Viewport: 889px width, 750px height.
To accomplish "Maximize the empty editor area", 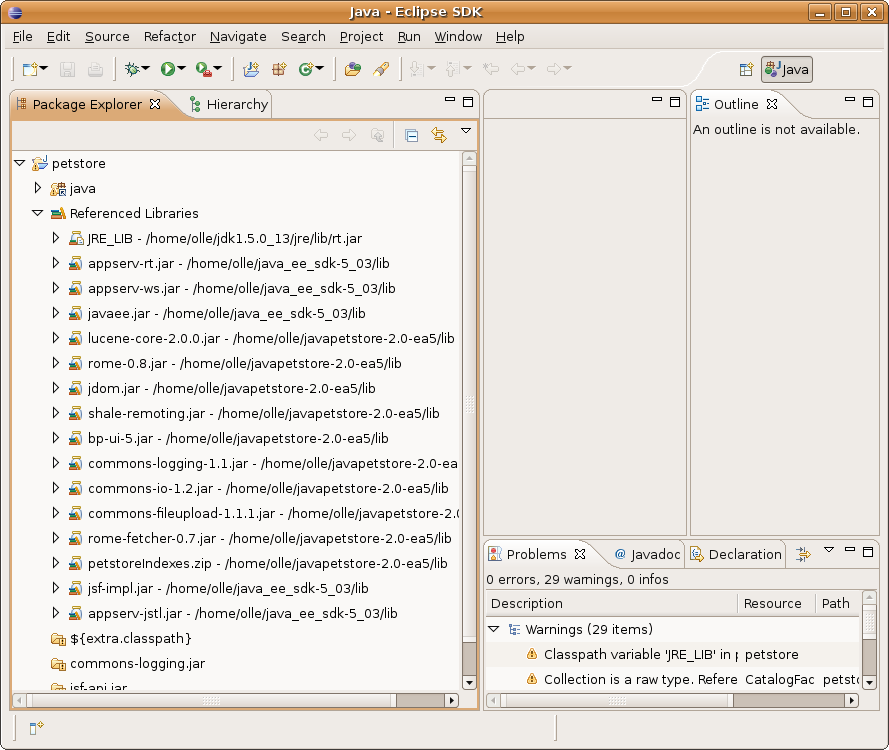I will 675,102.
